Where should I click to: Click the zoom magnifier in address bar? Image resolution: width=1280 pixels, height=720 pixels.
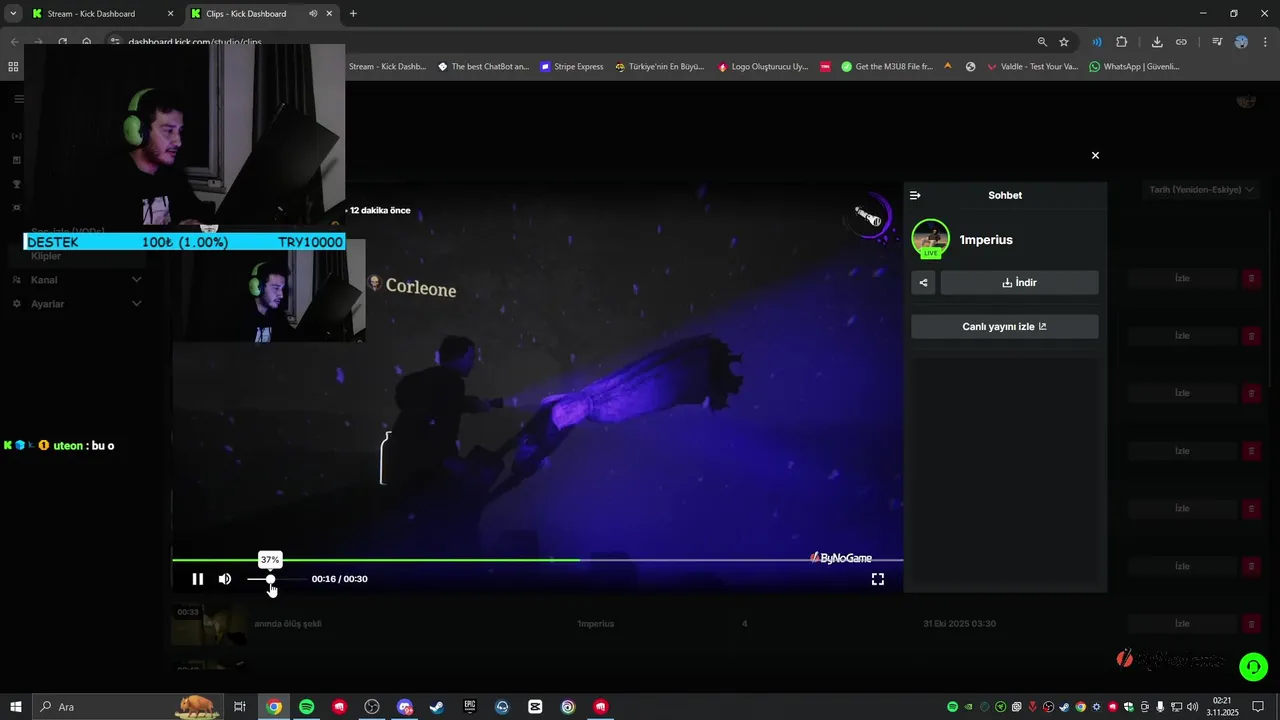tap(1042, 42)
